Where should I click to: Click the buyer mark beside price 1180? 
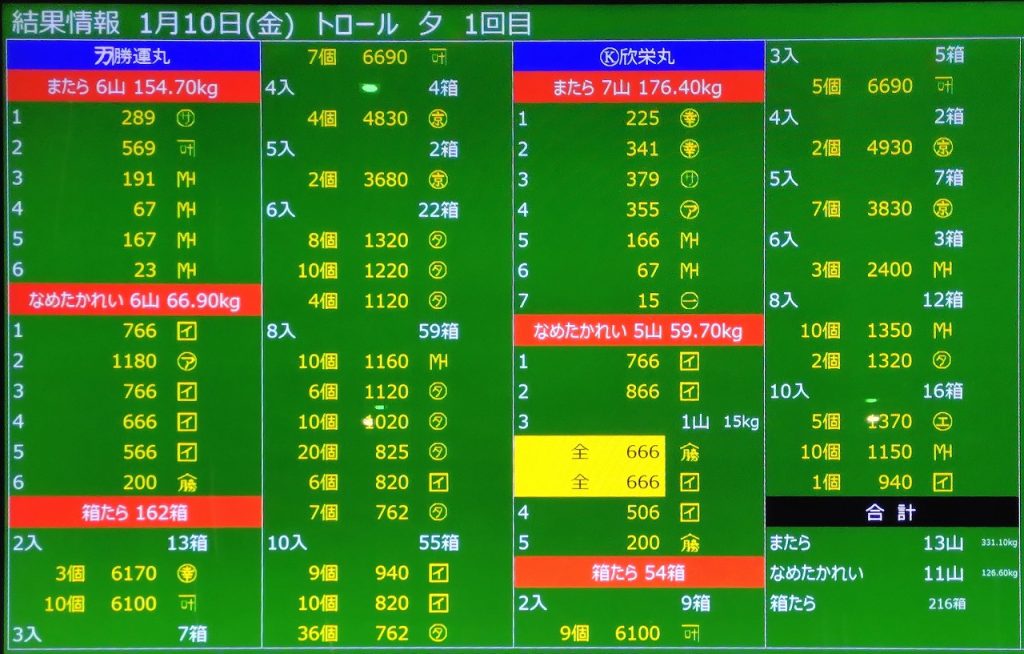(x=186, y=361)
